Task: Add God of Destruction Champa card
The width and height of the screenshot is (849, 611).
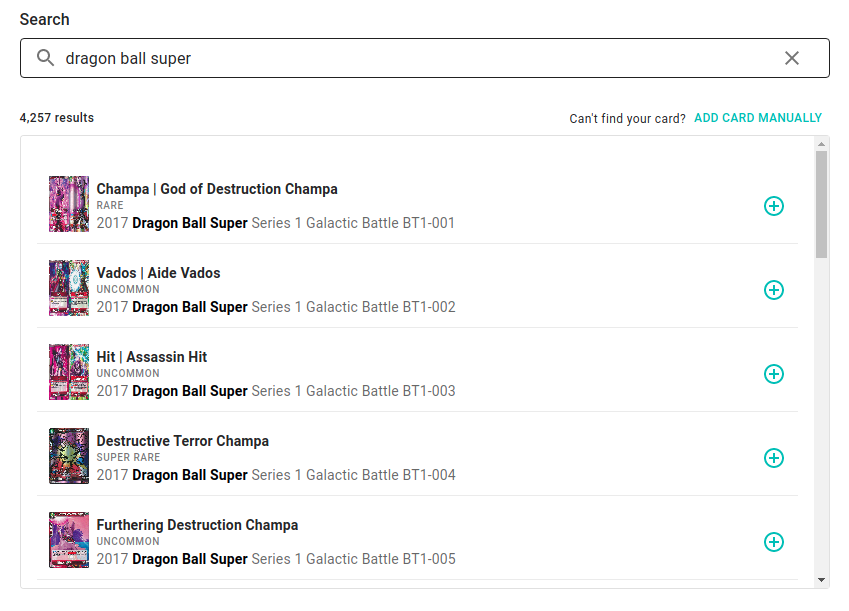Action: pos(773,206)
